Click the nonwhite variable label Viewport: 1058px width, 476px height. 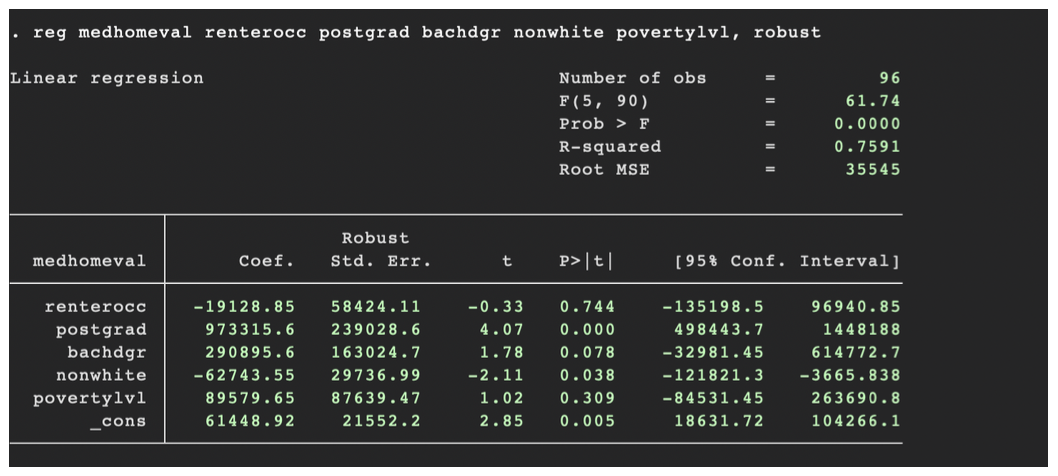click(101, 375)
